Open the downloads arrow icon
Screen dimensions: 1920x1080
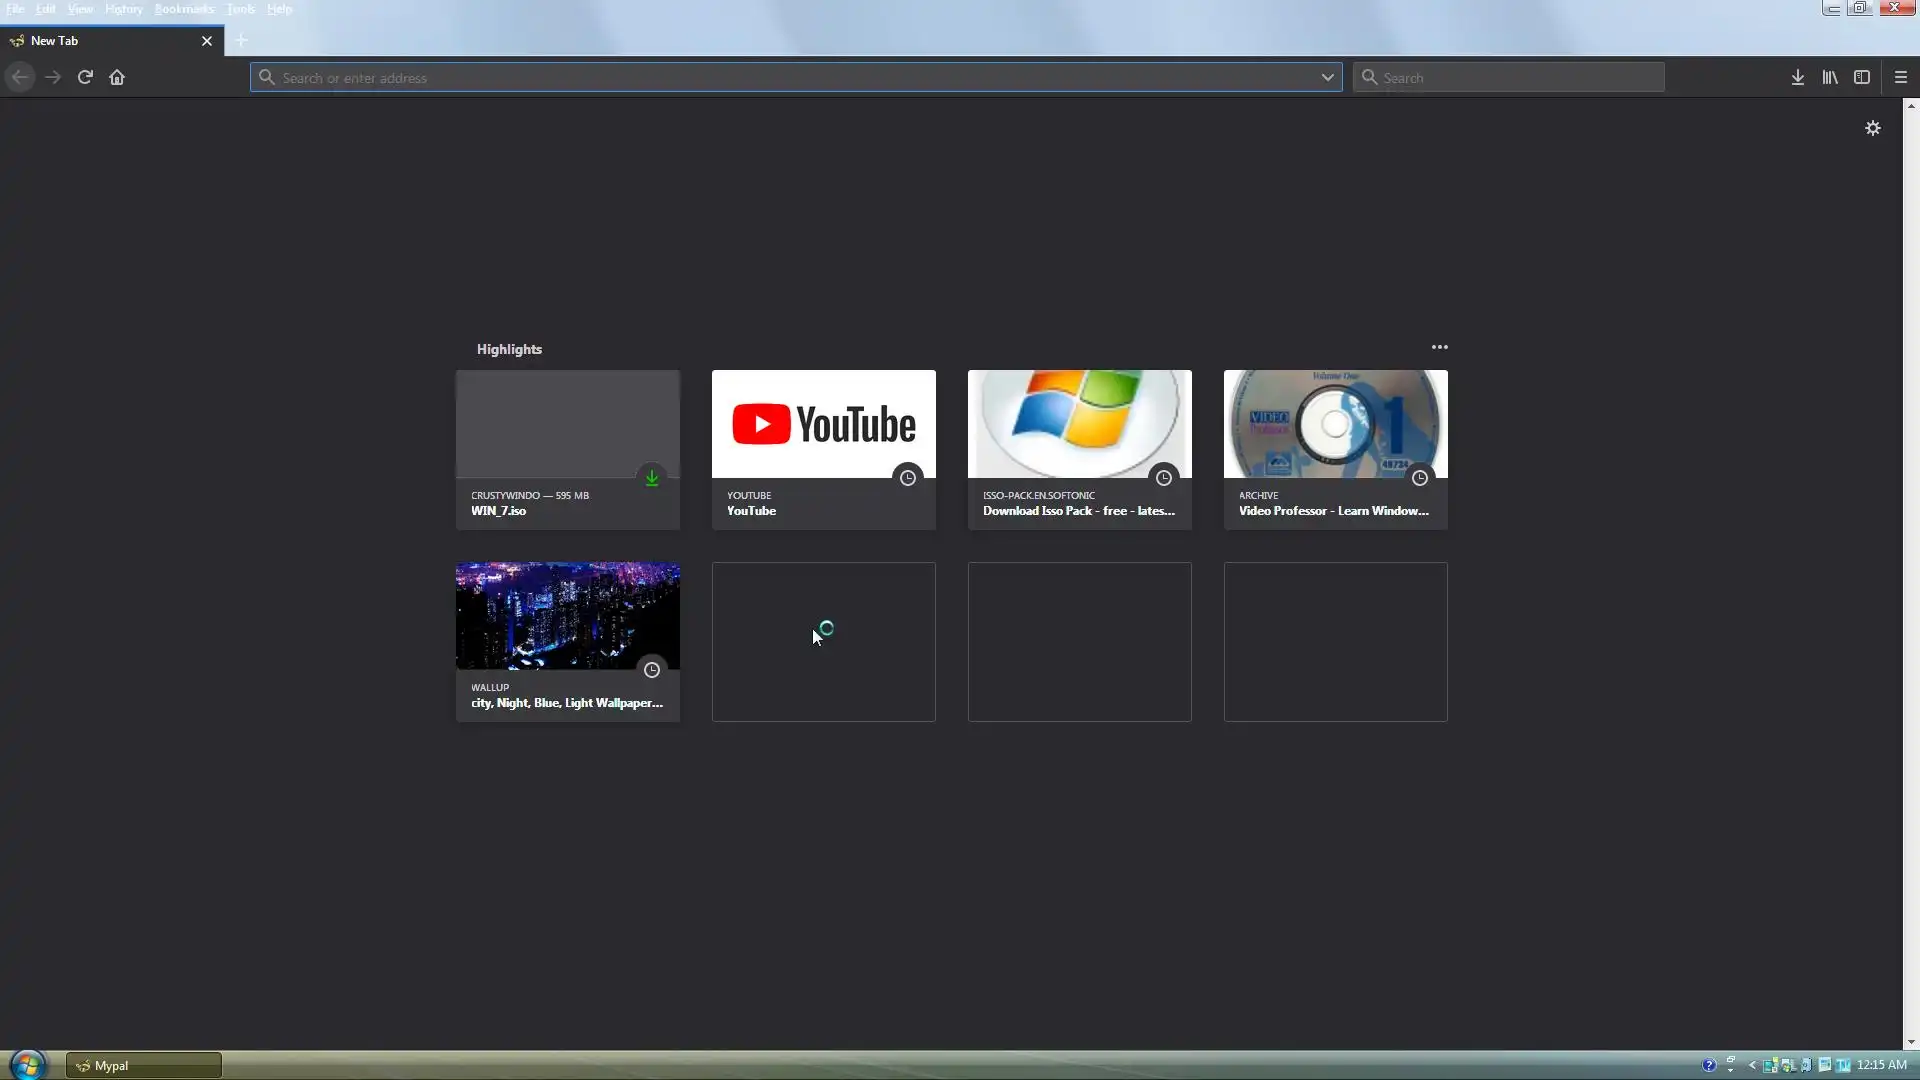tap(1797, 77)
